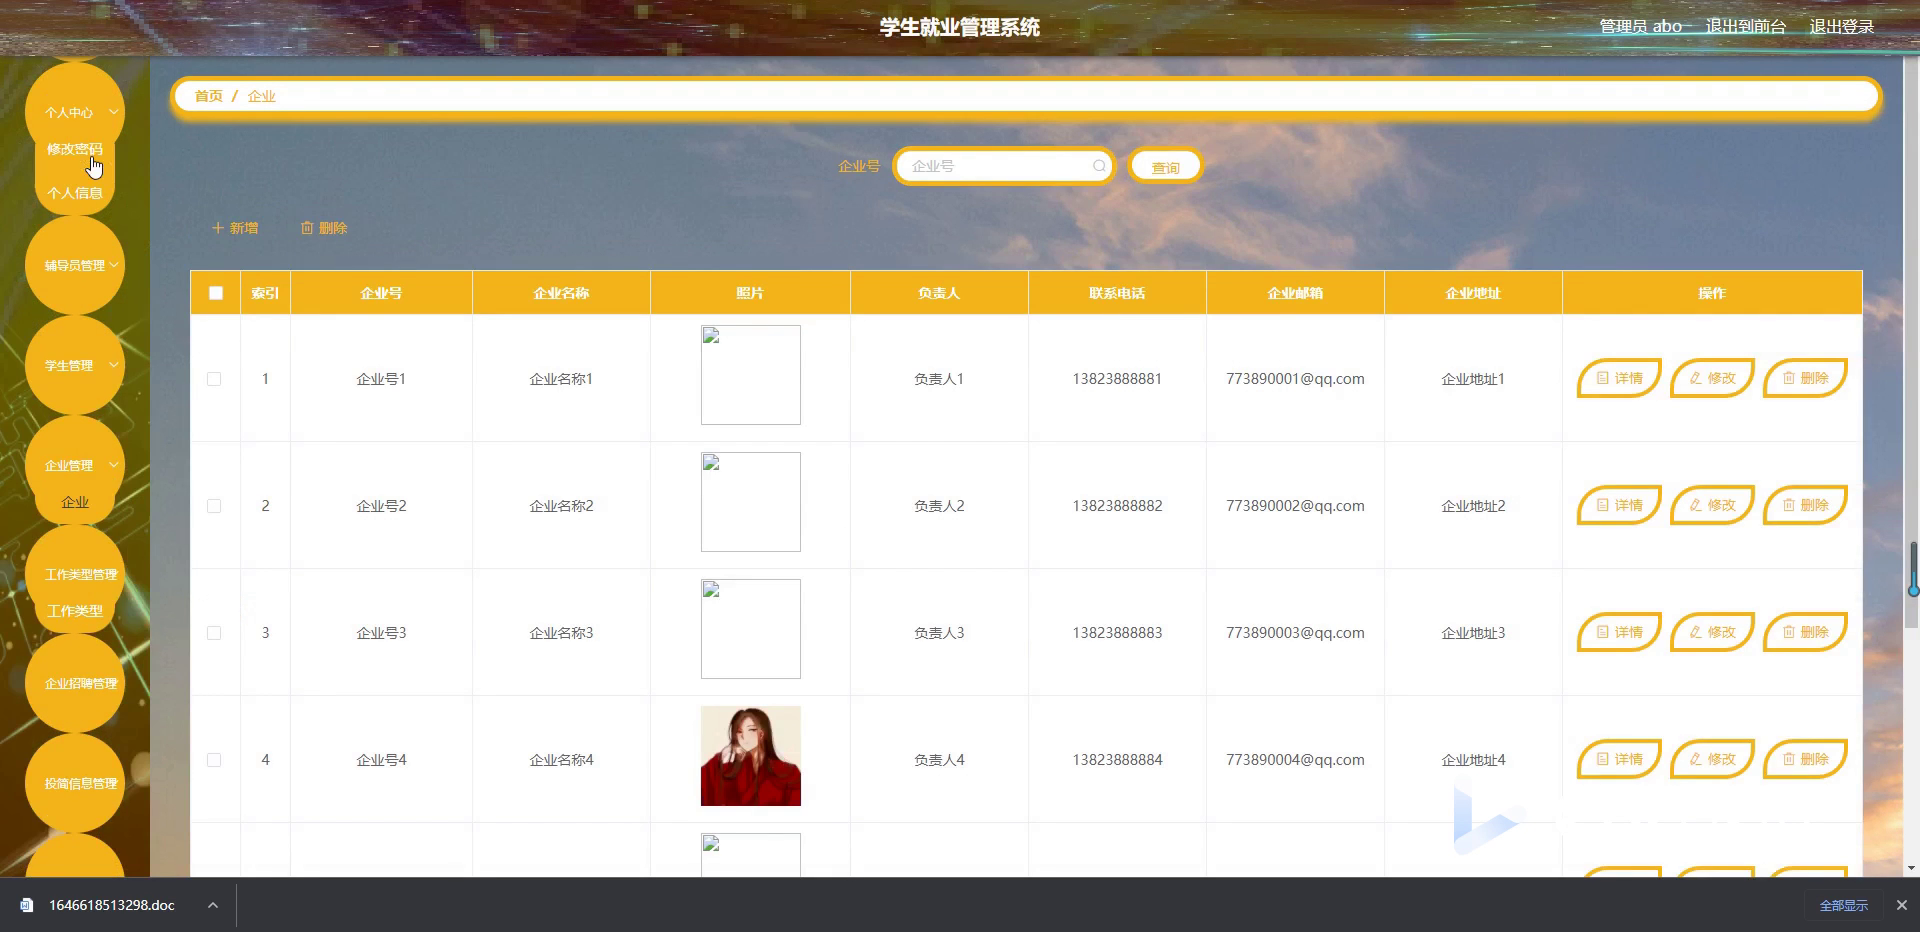Click the broken image thumbnail in row 3
1920x932 pixels.
pos(750,629)
